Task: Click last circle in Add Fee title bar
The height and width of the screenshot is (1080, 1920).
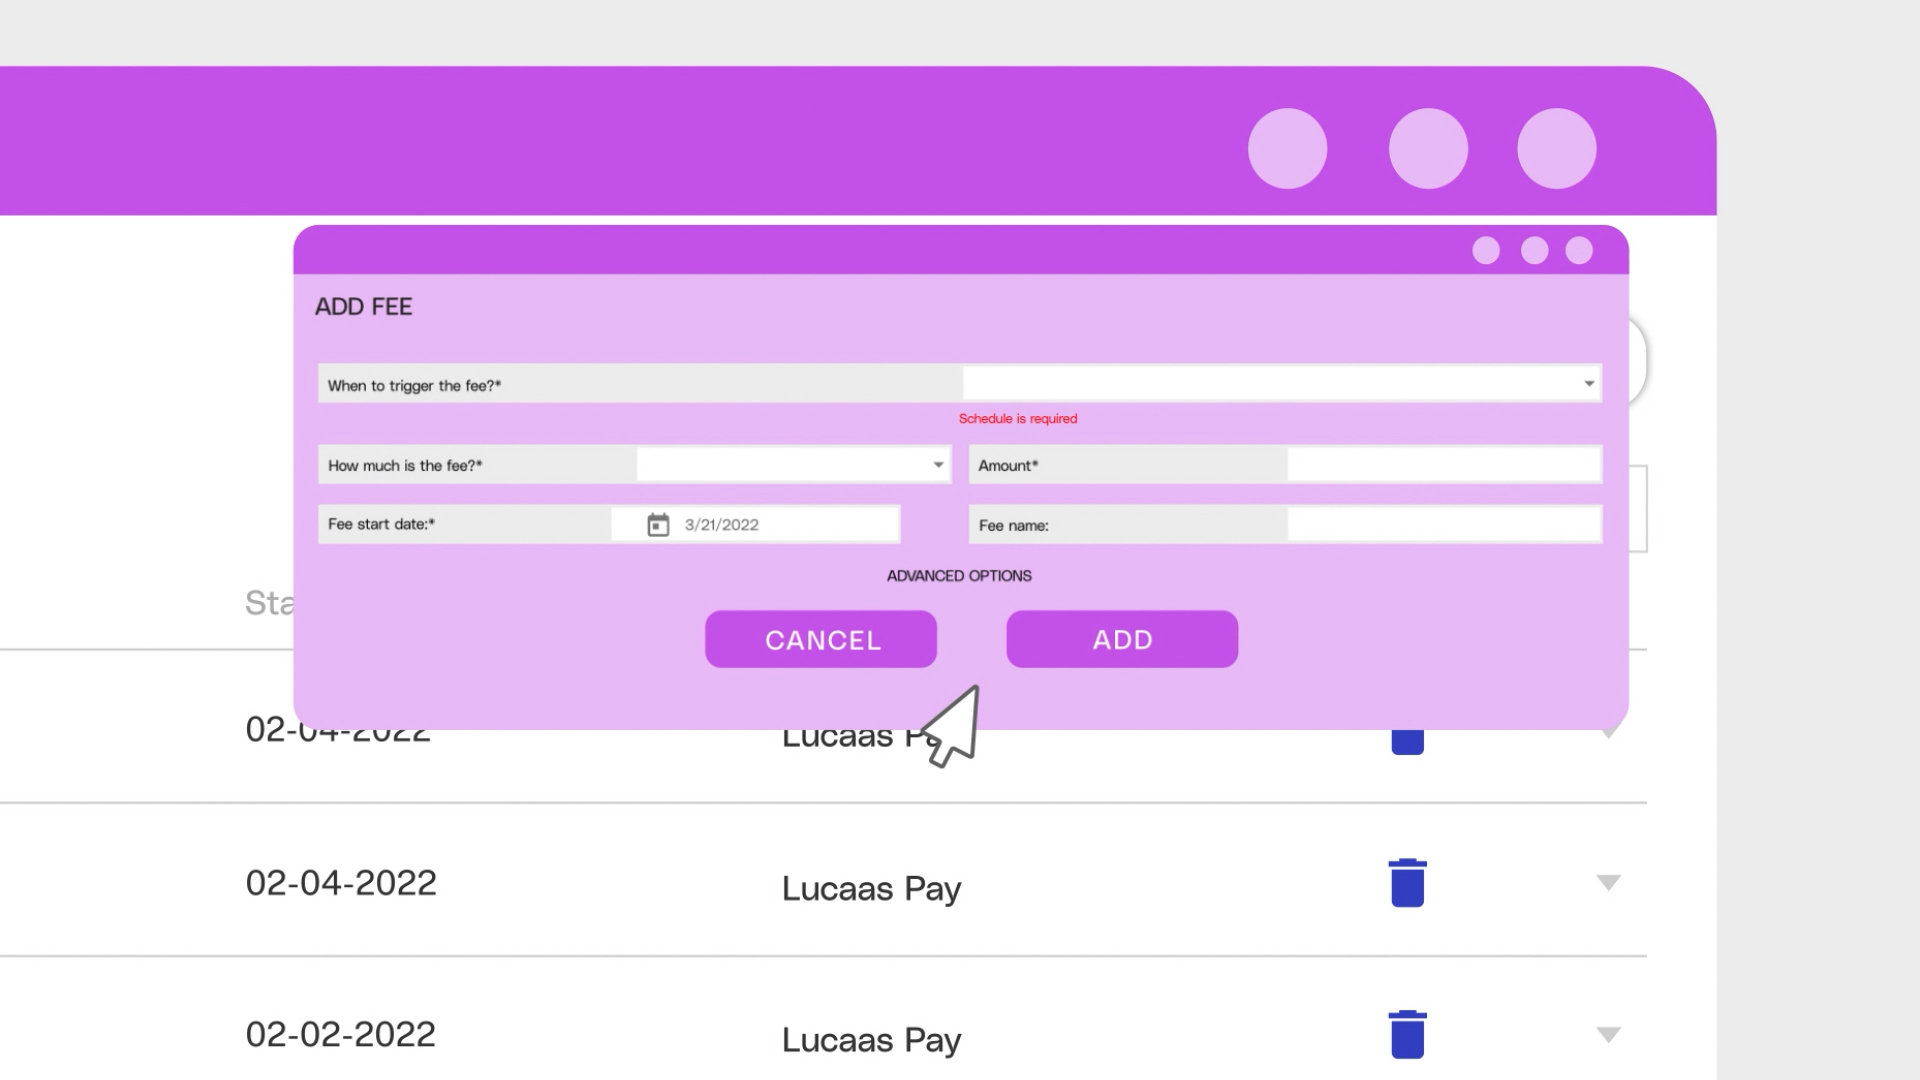Action: (1579, 250)
